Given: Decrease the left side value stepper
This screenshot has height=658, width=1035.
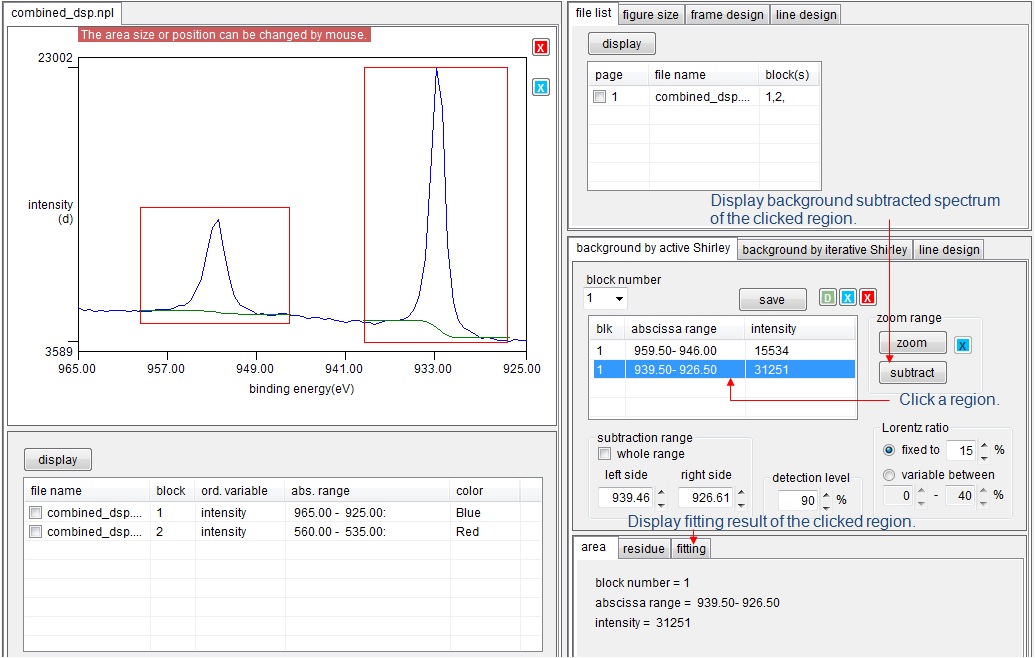Looking at the screenshot, I should [x=661, y=504].
